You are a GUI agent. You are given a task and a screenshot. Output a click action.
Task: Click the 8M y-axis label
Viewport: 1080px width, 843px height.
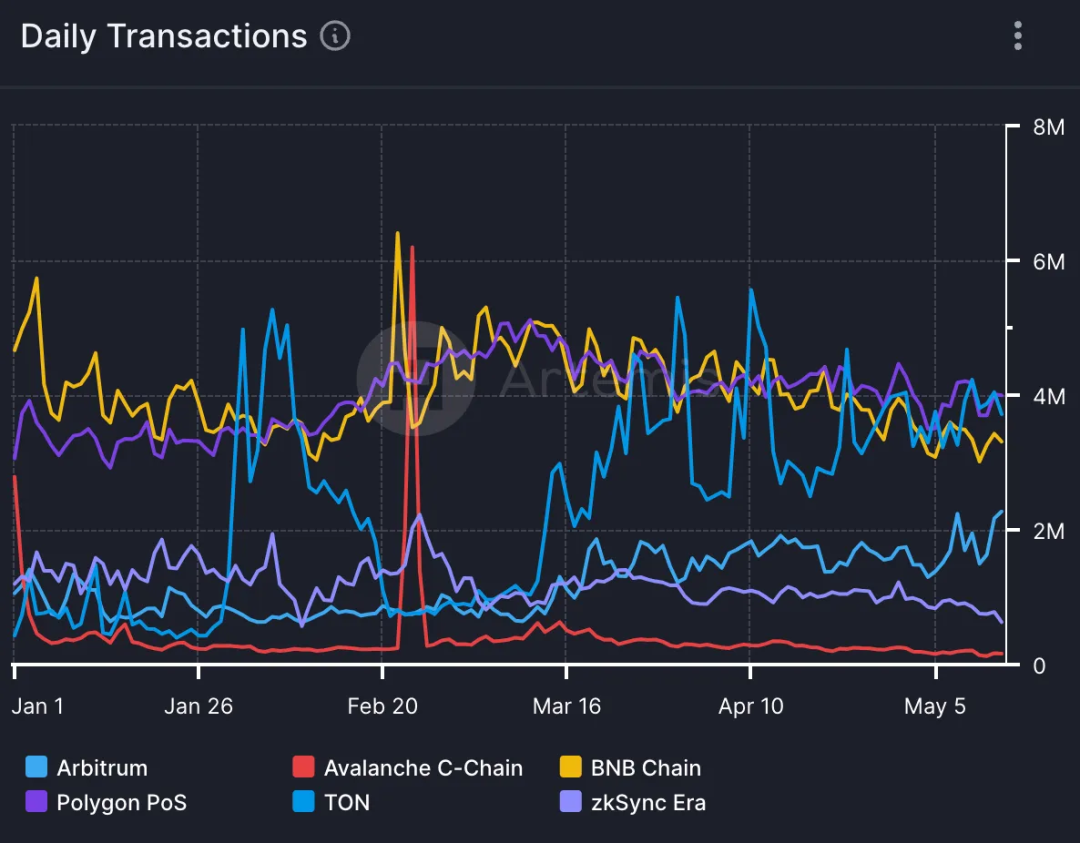tap(1050, 127)
